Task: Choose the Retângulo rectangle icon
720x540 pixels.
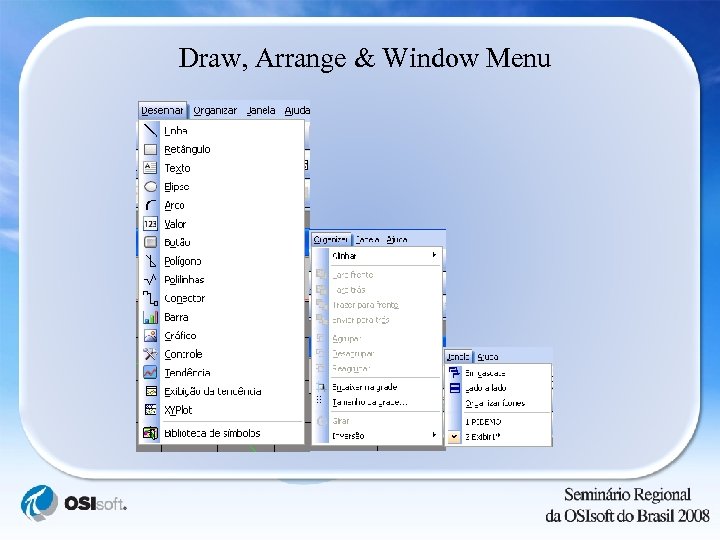Action: pos(150,149)
